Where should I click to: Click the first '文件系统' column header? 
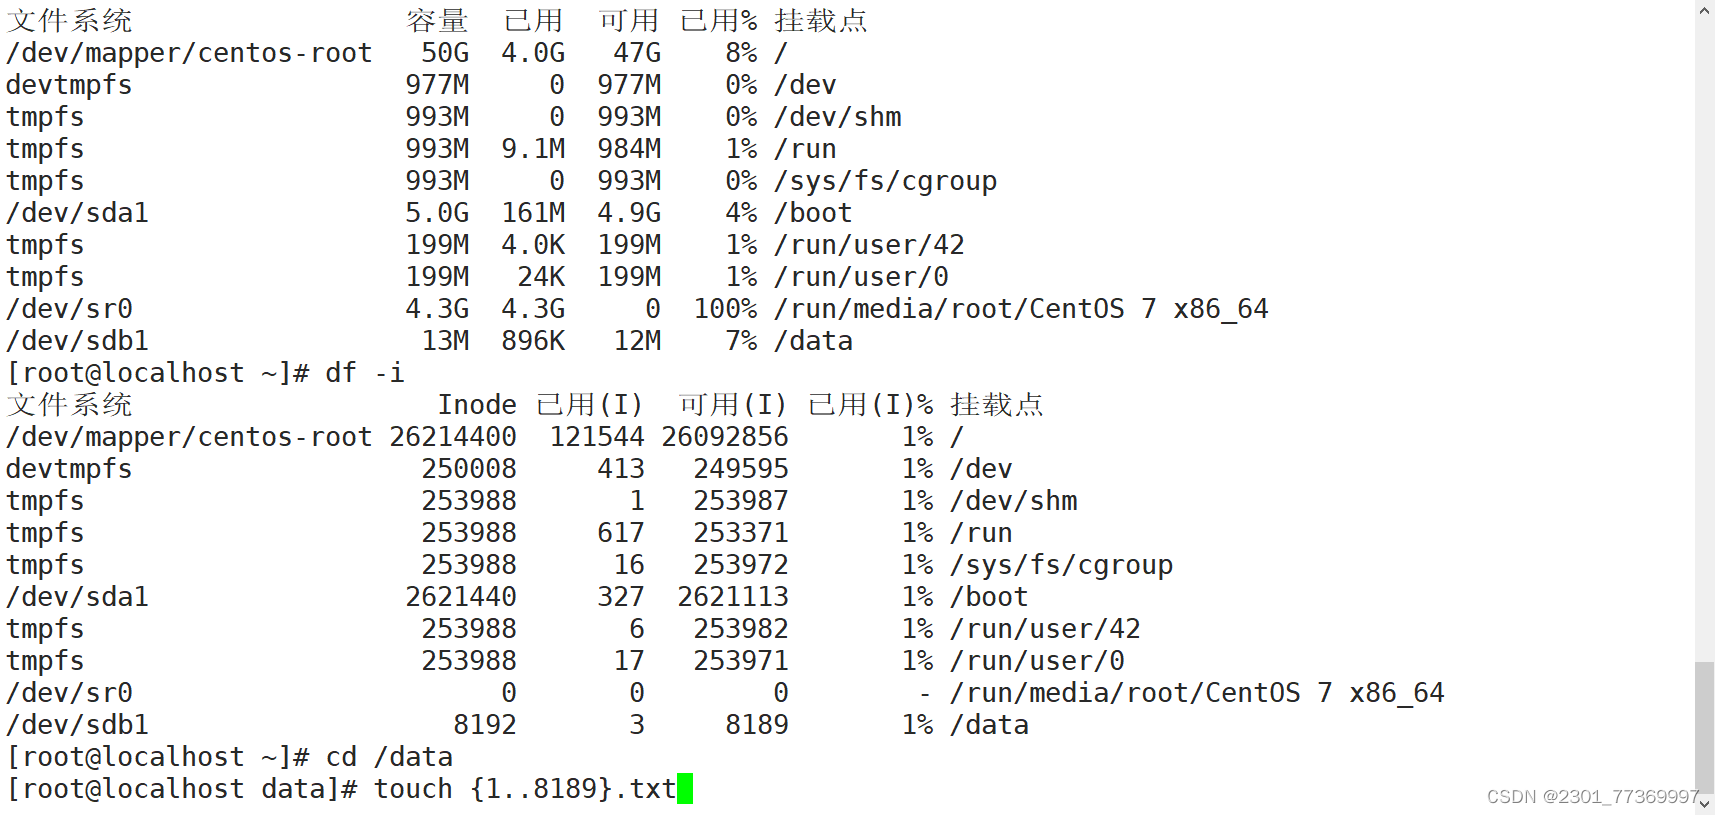[69, 21]
